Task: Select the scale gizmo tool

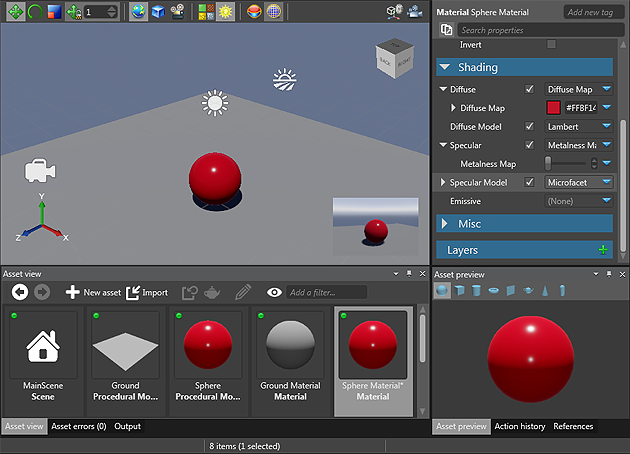Action: click(x=53, y=12)
